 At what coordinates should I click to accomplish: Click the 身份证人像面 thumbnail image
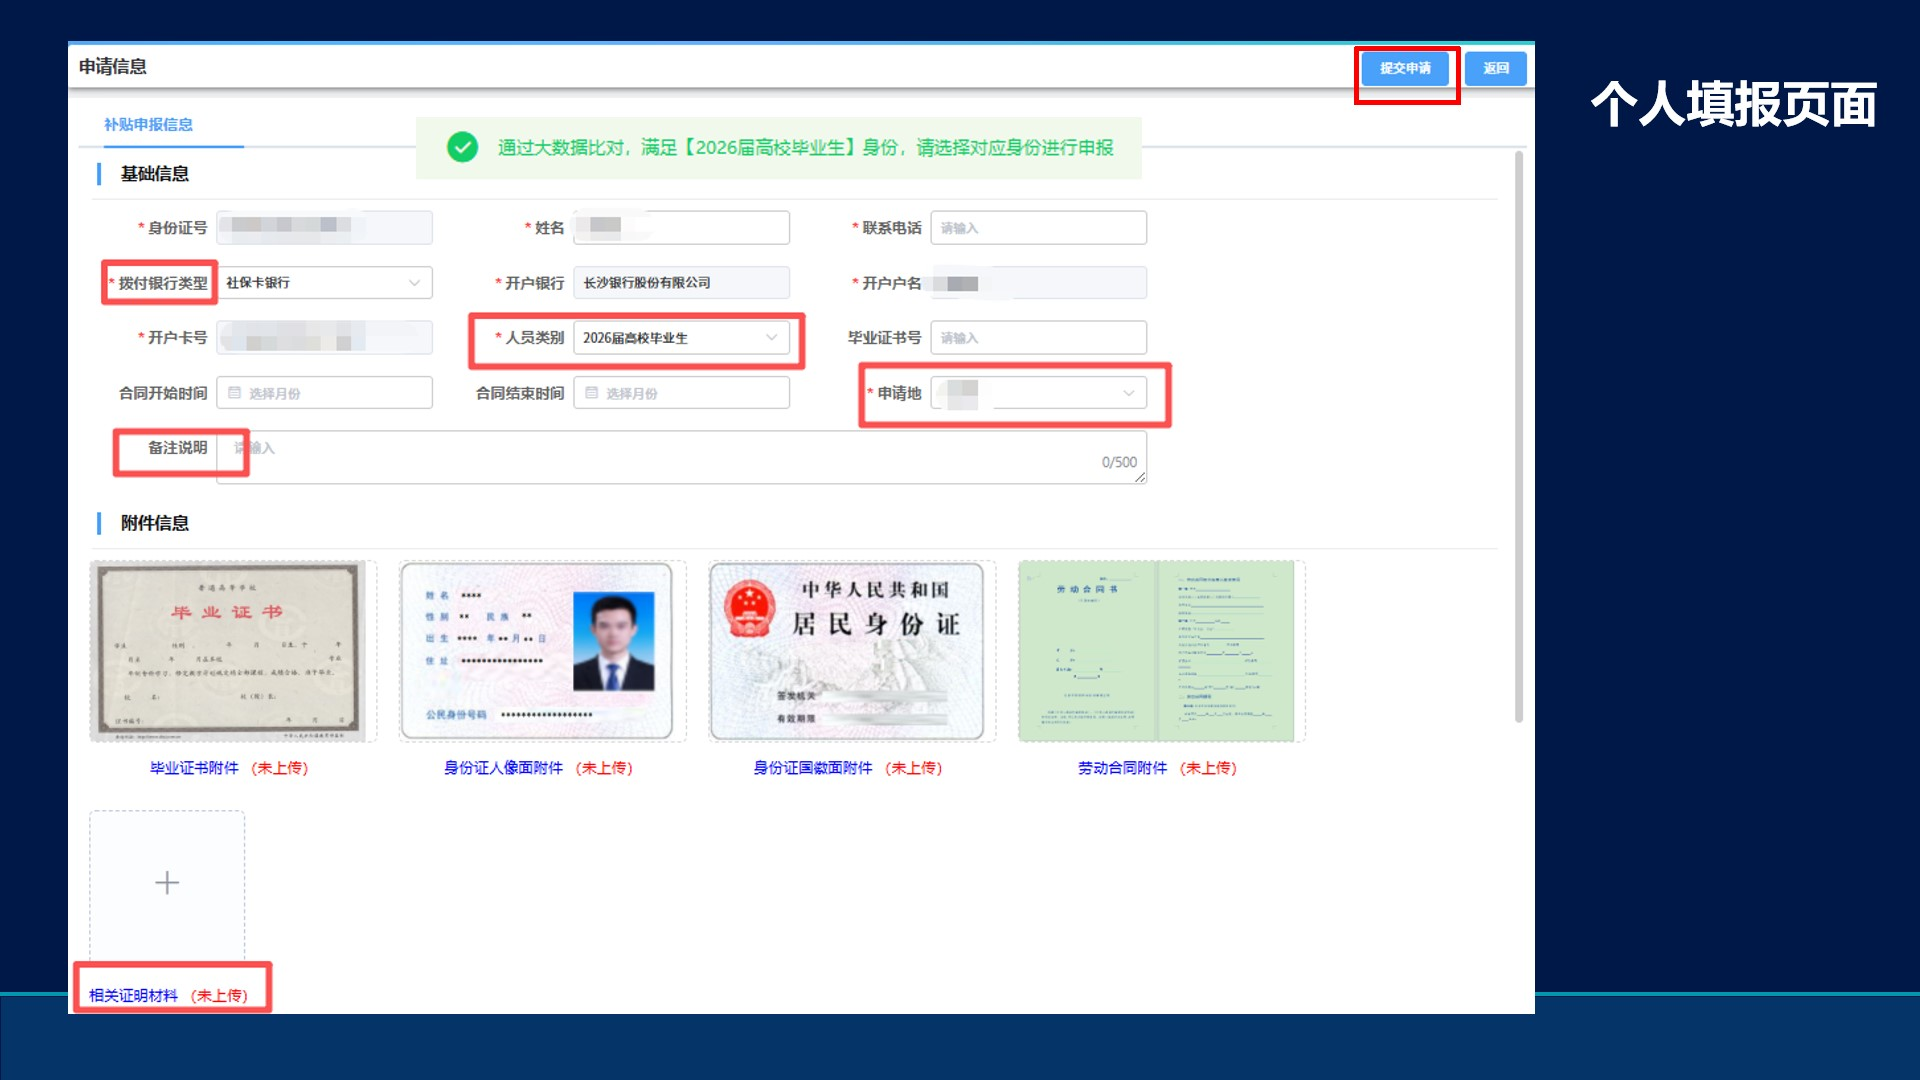coord(537,651)
